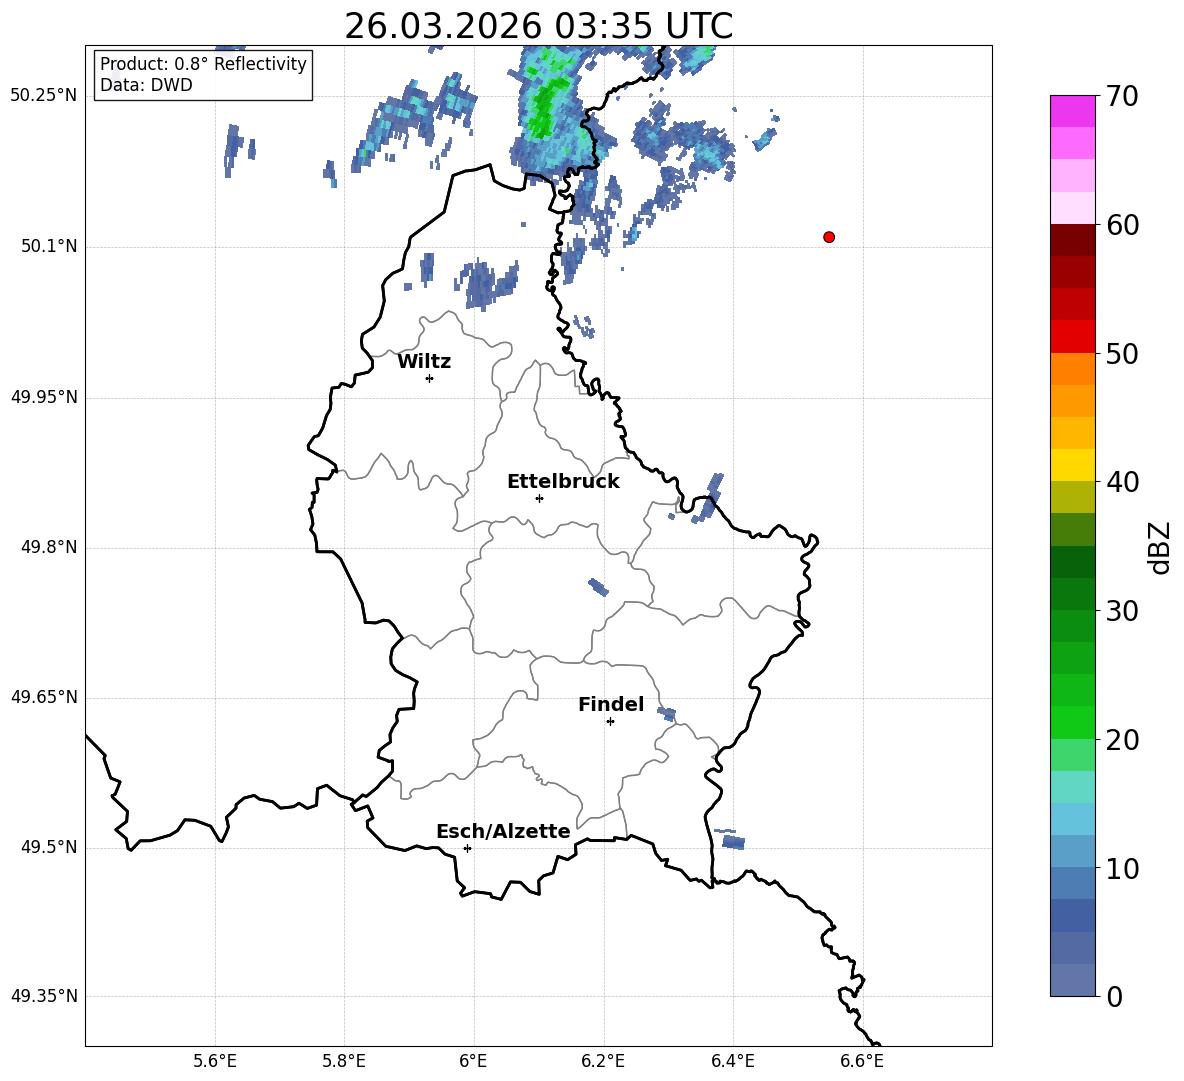Click the 40 colorbar tick label

click(x=1122, y=482)
